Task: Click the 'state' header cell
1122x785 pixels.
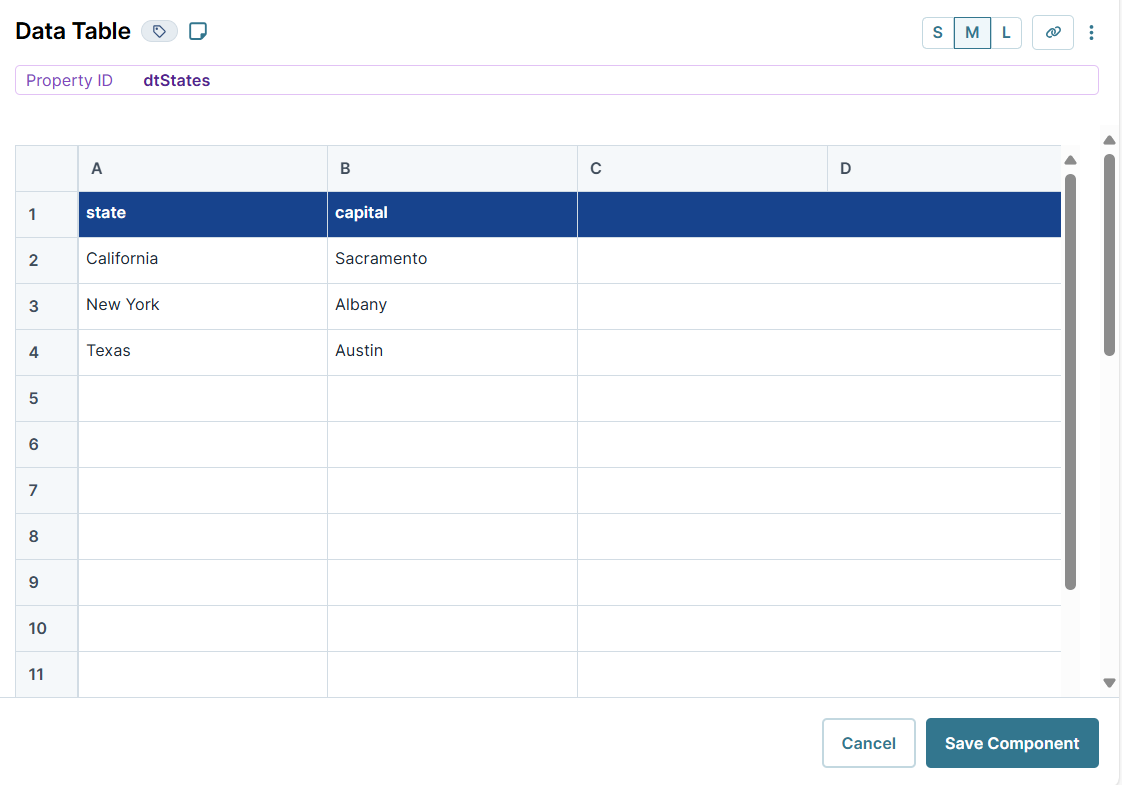Action: click(x=203, y=214)
